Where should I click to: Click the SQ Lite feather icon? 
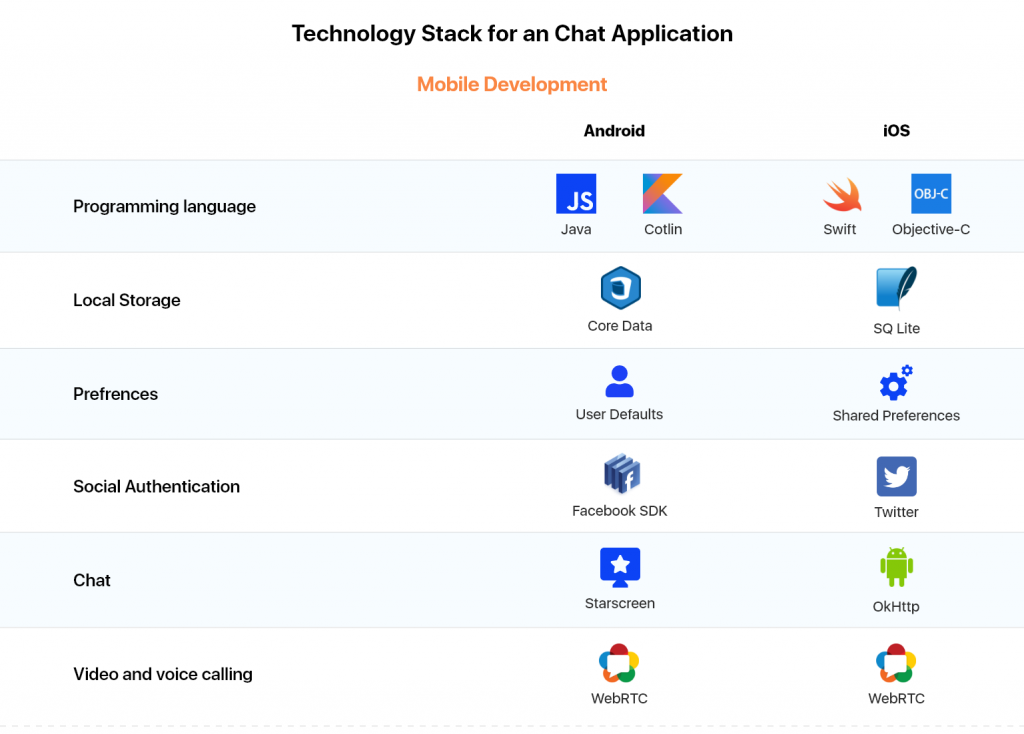pyautogui.click(x=896, y=288)
